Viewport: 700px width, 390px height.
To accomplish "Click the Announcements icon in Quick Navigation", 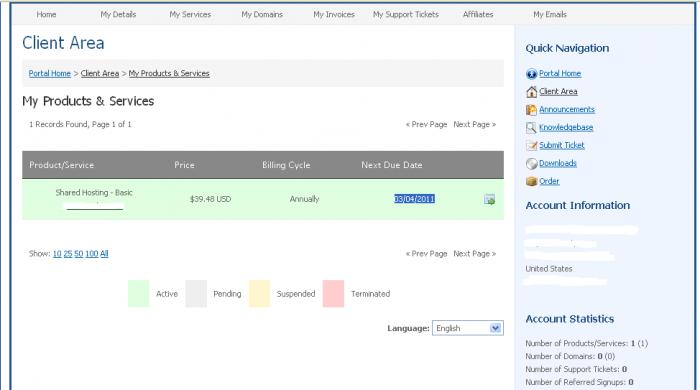I will click(531, 110).
